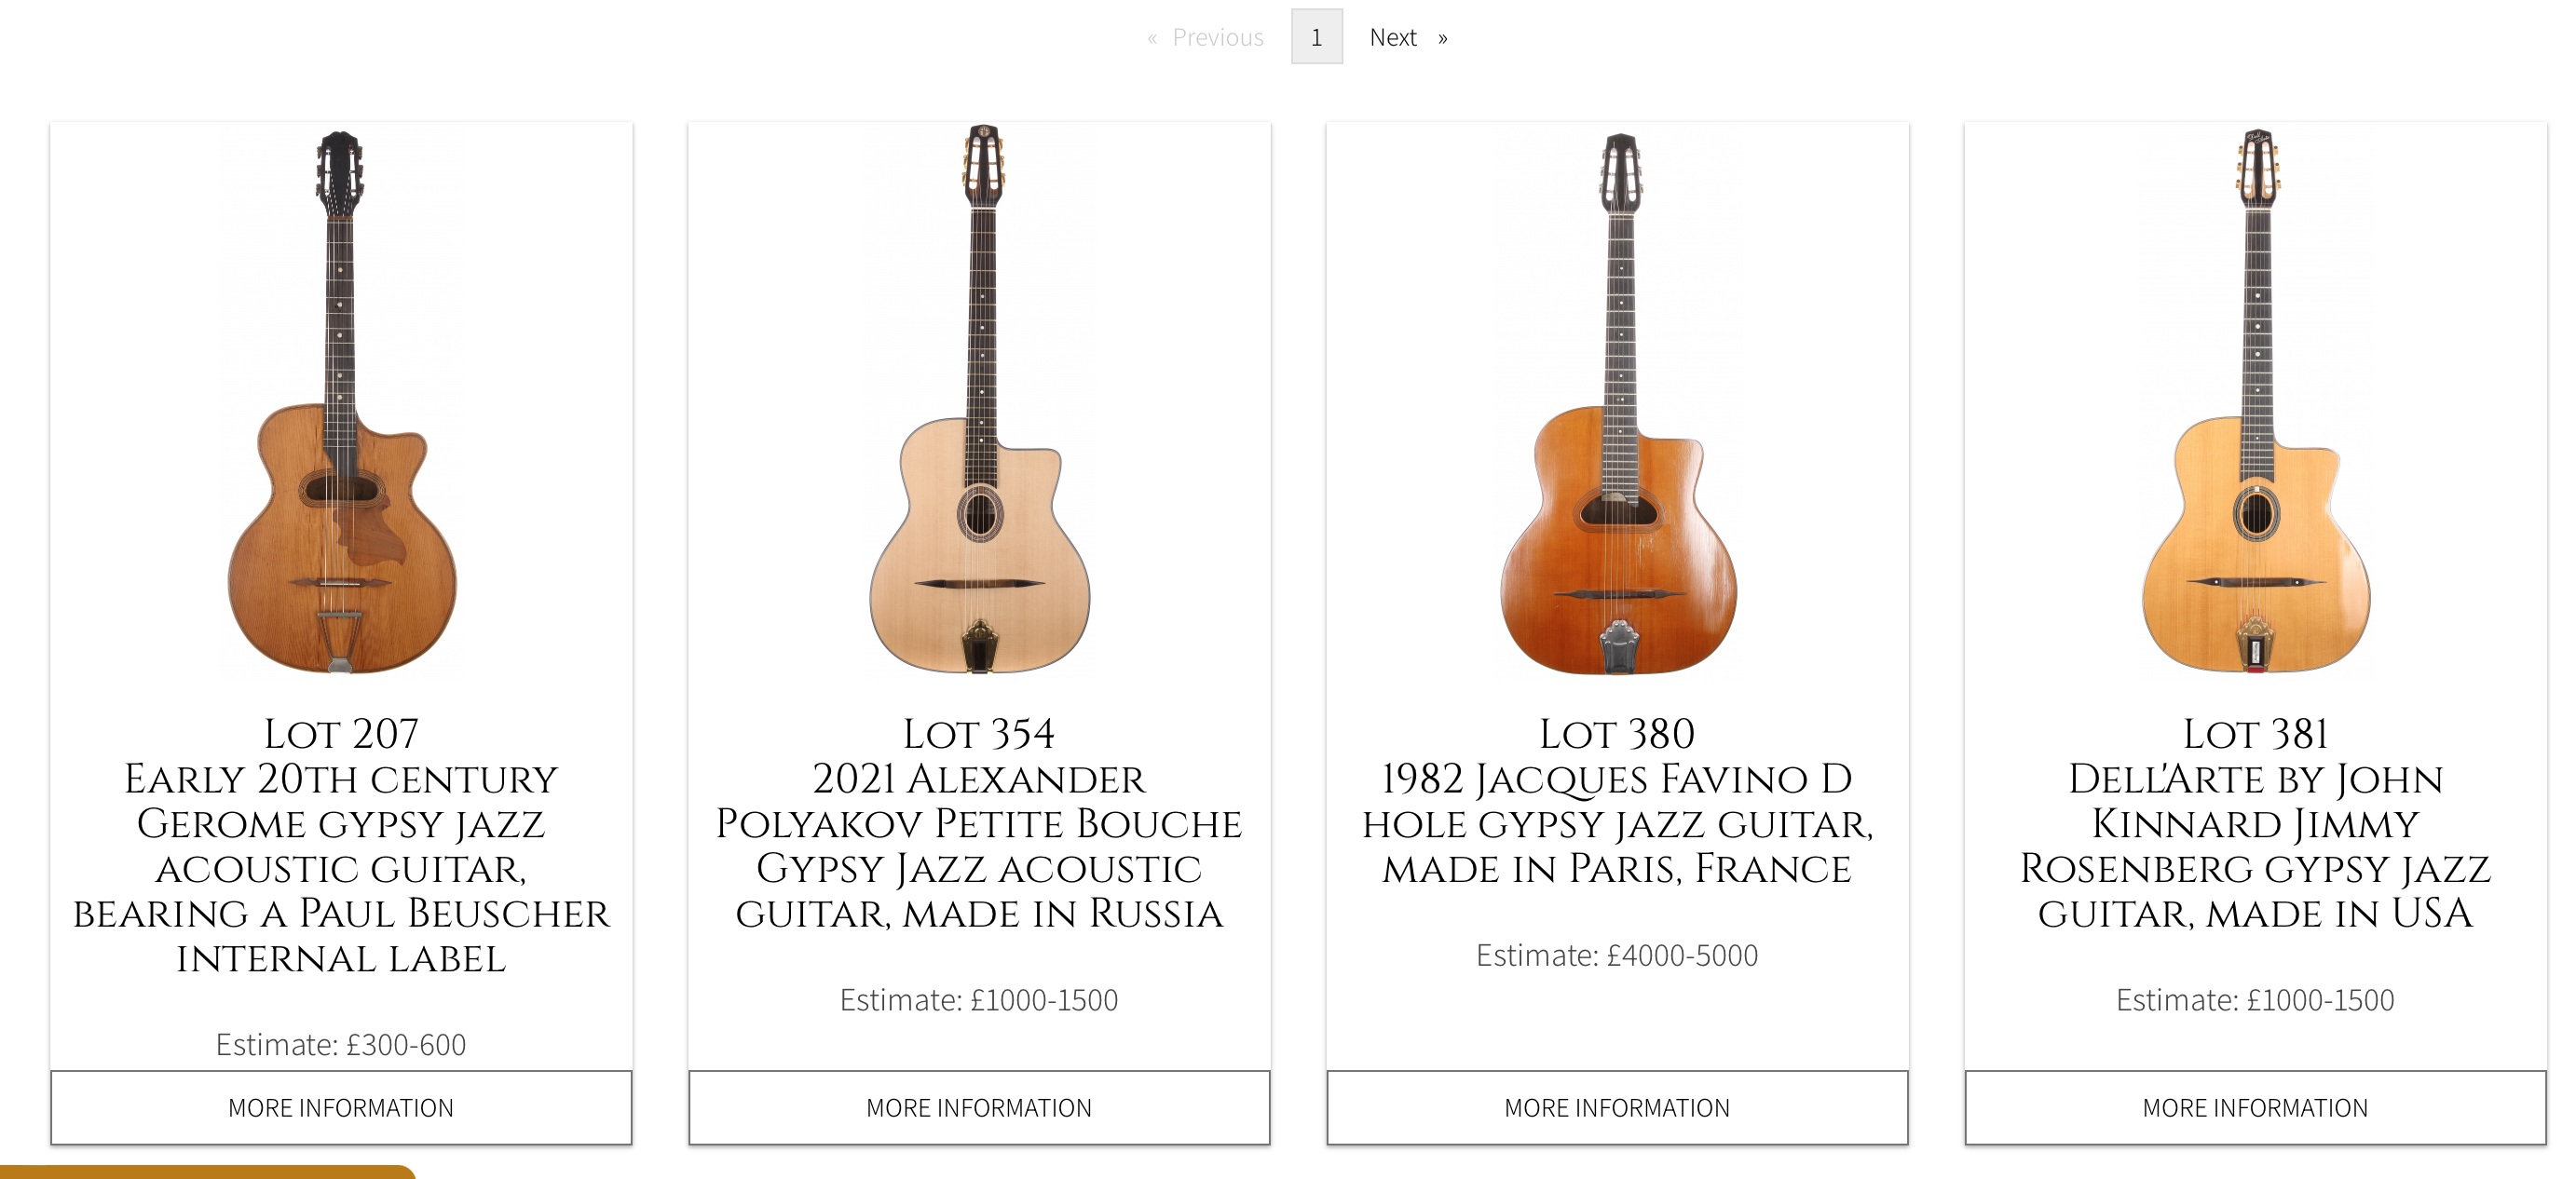Open the Lot 380 Jacques Favino title

pos(1617,801)
